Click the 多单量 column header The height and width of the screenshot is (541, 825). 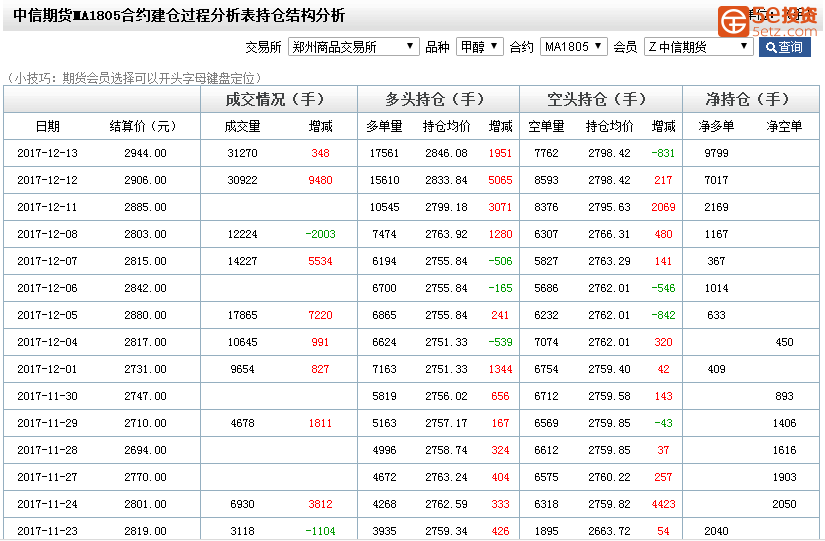coord(384,126)
